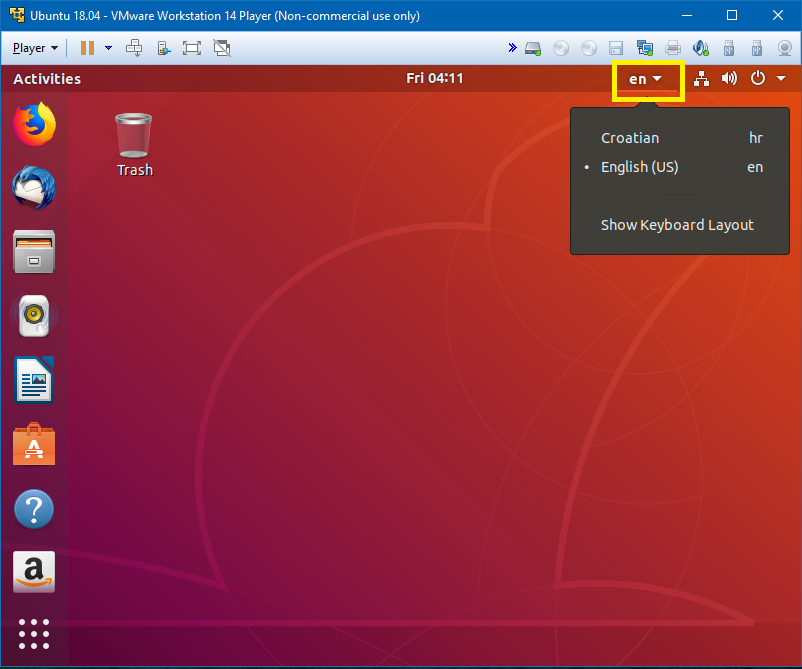
Task: Click the volume speaker icon in top bar
Action: (729, 78)
